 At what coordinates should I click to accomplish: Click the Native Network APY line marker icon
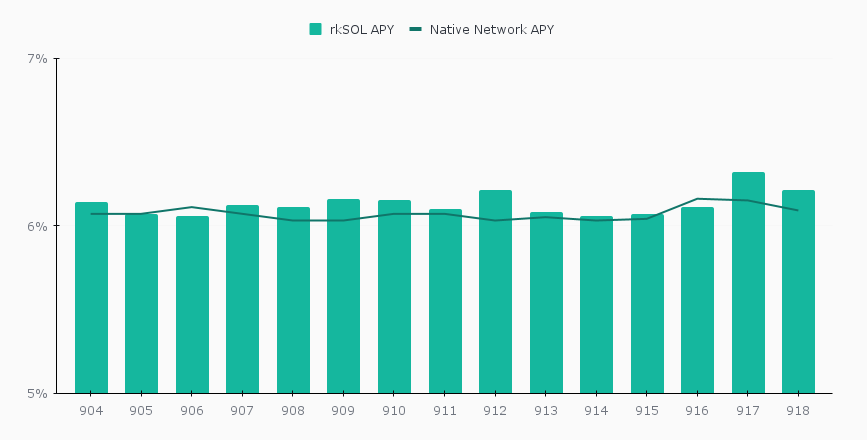point(416,30)
